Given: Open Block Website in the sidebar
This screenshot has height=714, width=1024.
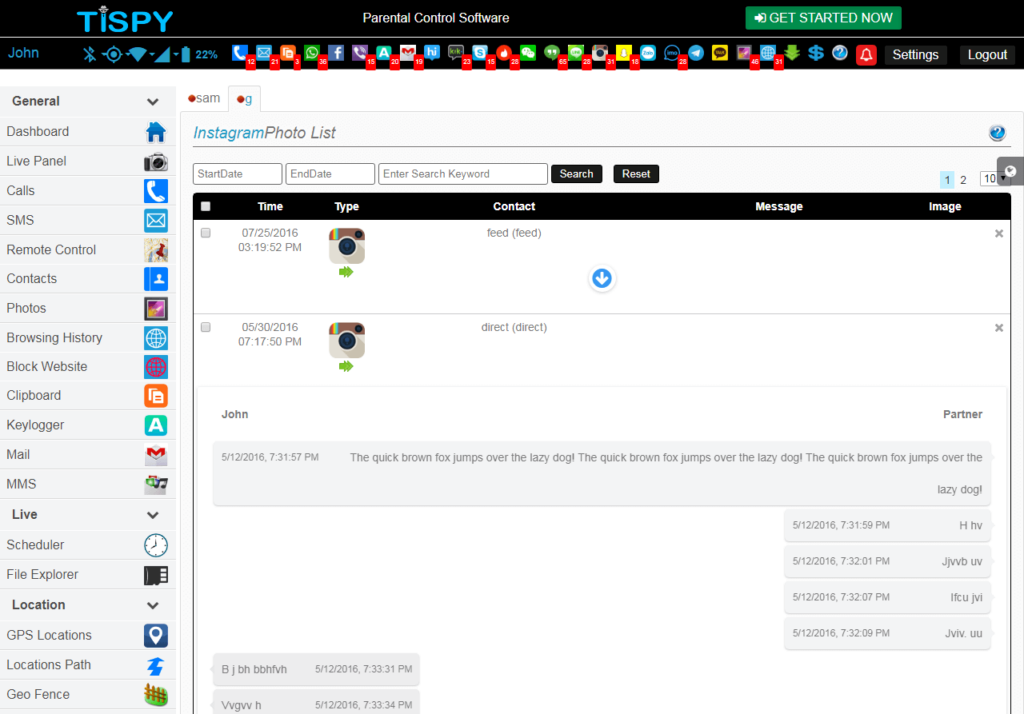Looking at the screenshot, I should [x=88, y=366].
